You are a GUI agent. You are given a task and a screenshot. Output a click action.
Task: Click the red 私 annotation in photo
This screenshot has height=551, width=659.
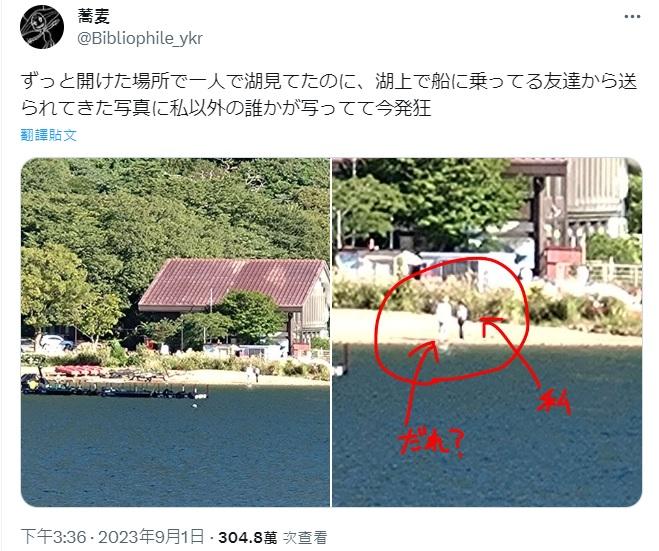click(x=554, y=401)
